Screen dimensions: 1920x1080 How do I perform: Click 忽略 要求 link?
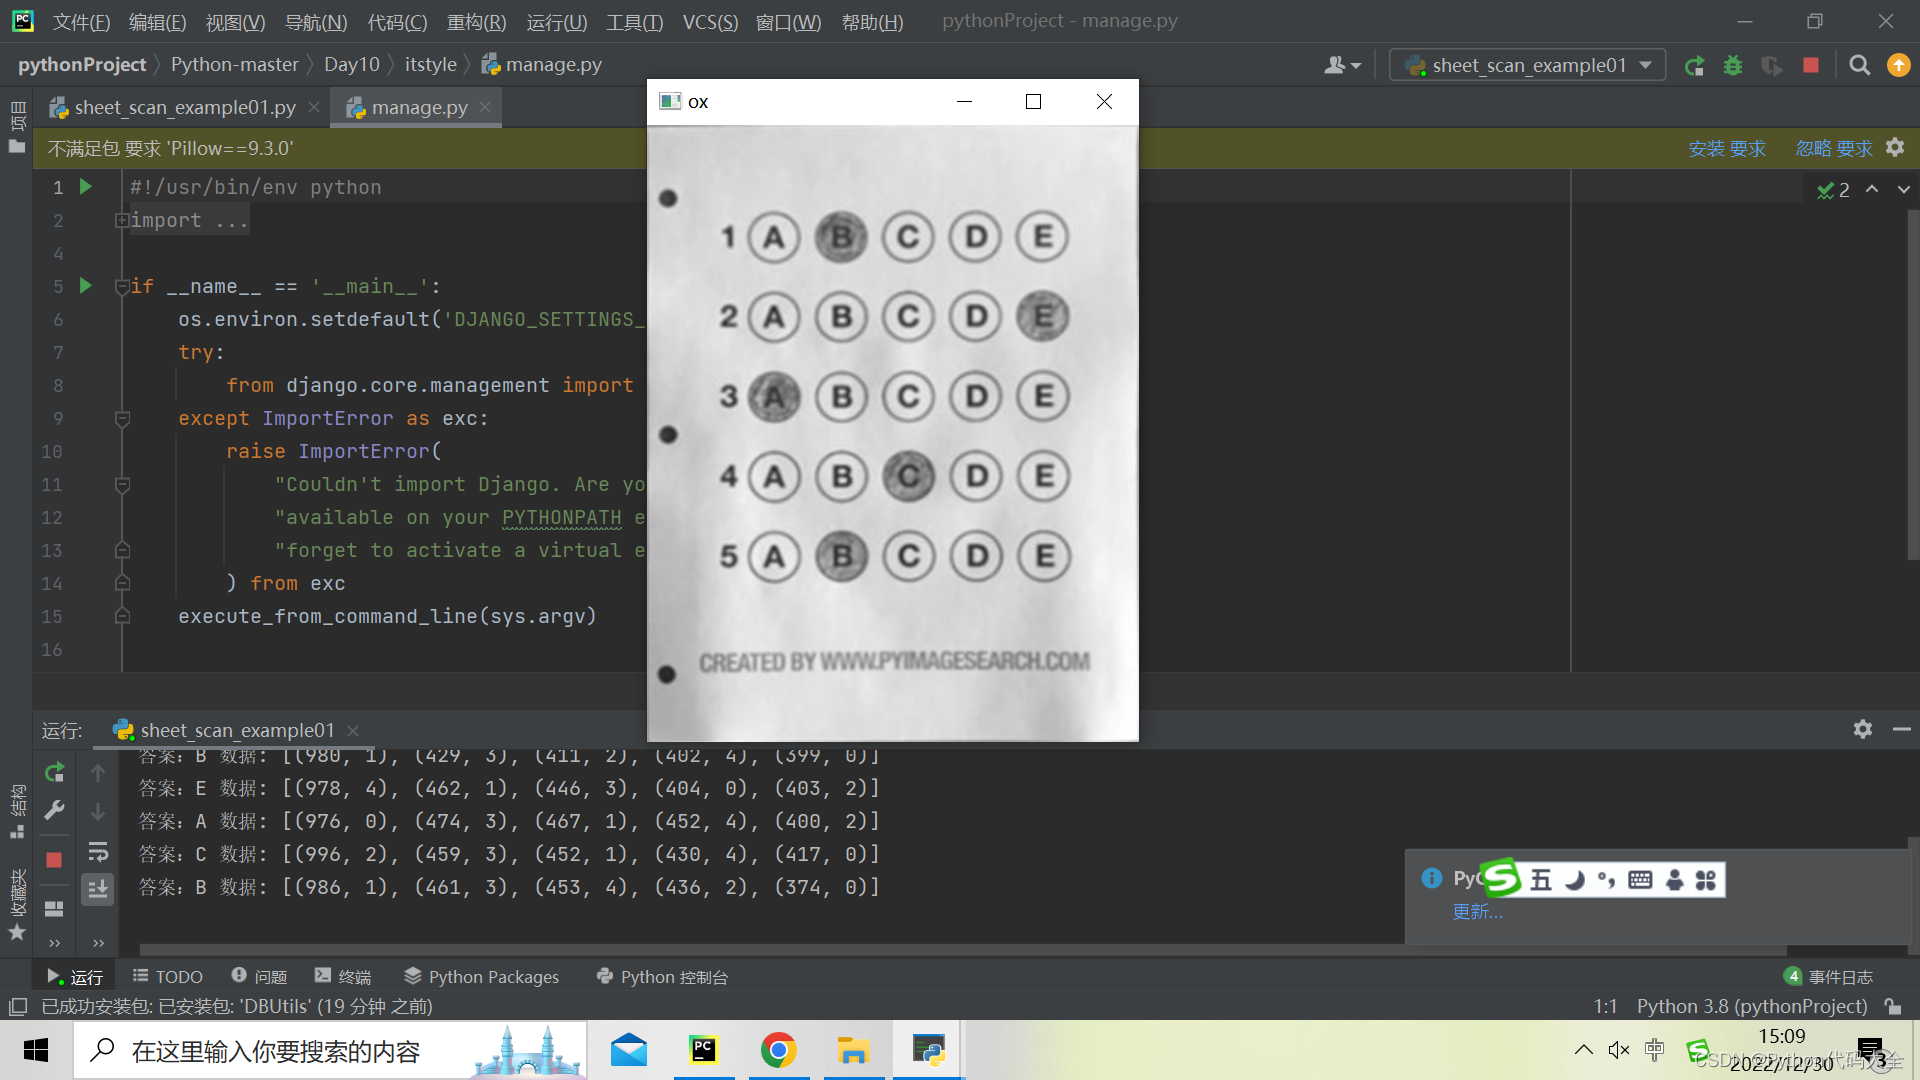click(1833, 149)
